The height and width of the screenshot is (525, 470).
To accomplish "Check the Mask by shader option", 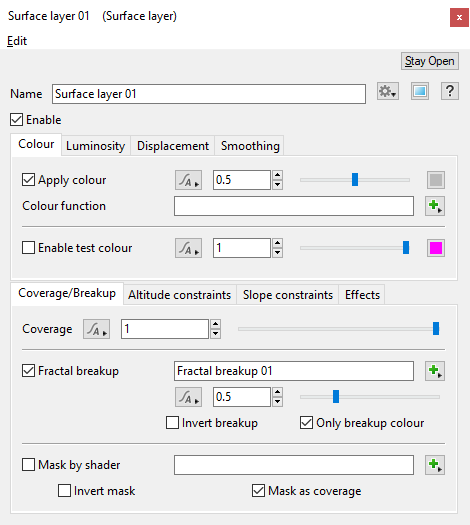I will pos(28,465).
